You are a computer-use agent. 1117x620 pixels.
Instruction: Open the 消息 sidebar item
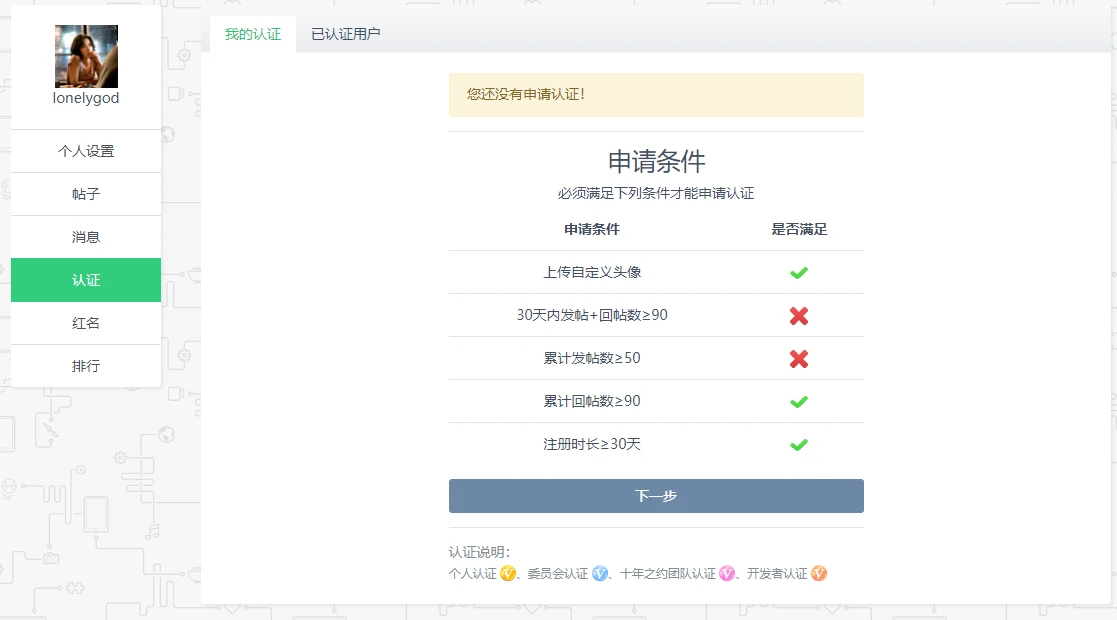(x=86, y=237)
